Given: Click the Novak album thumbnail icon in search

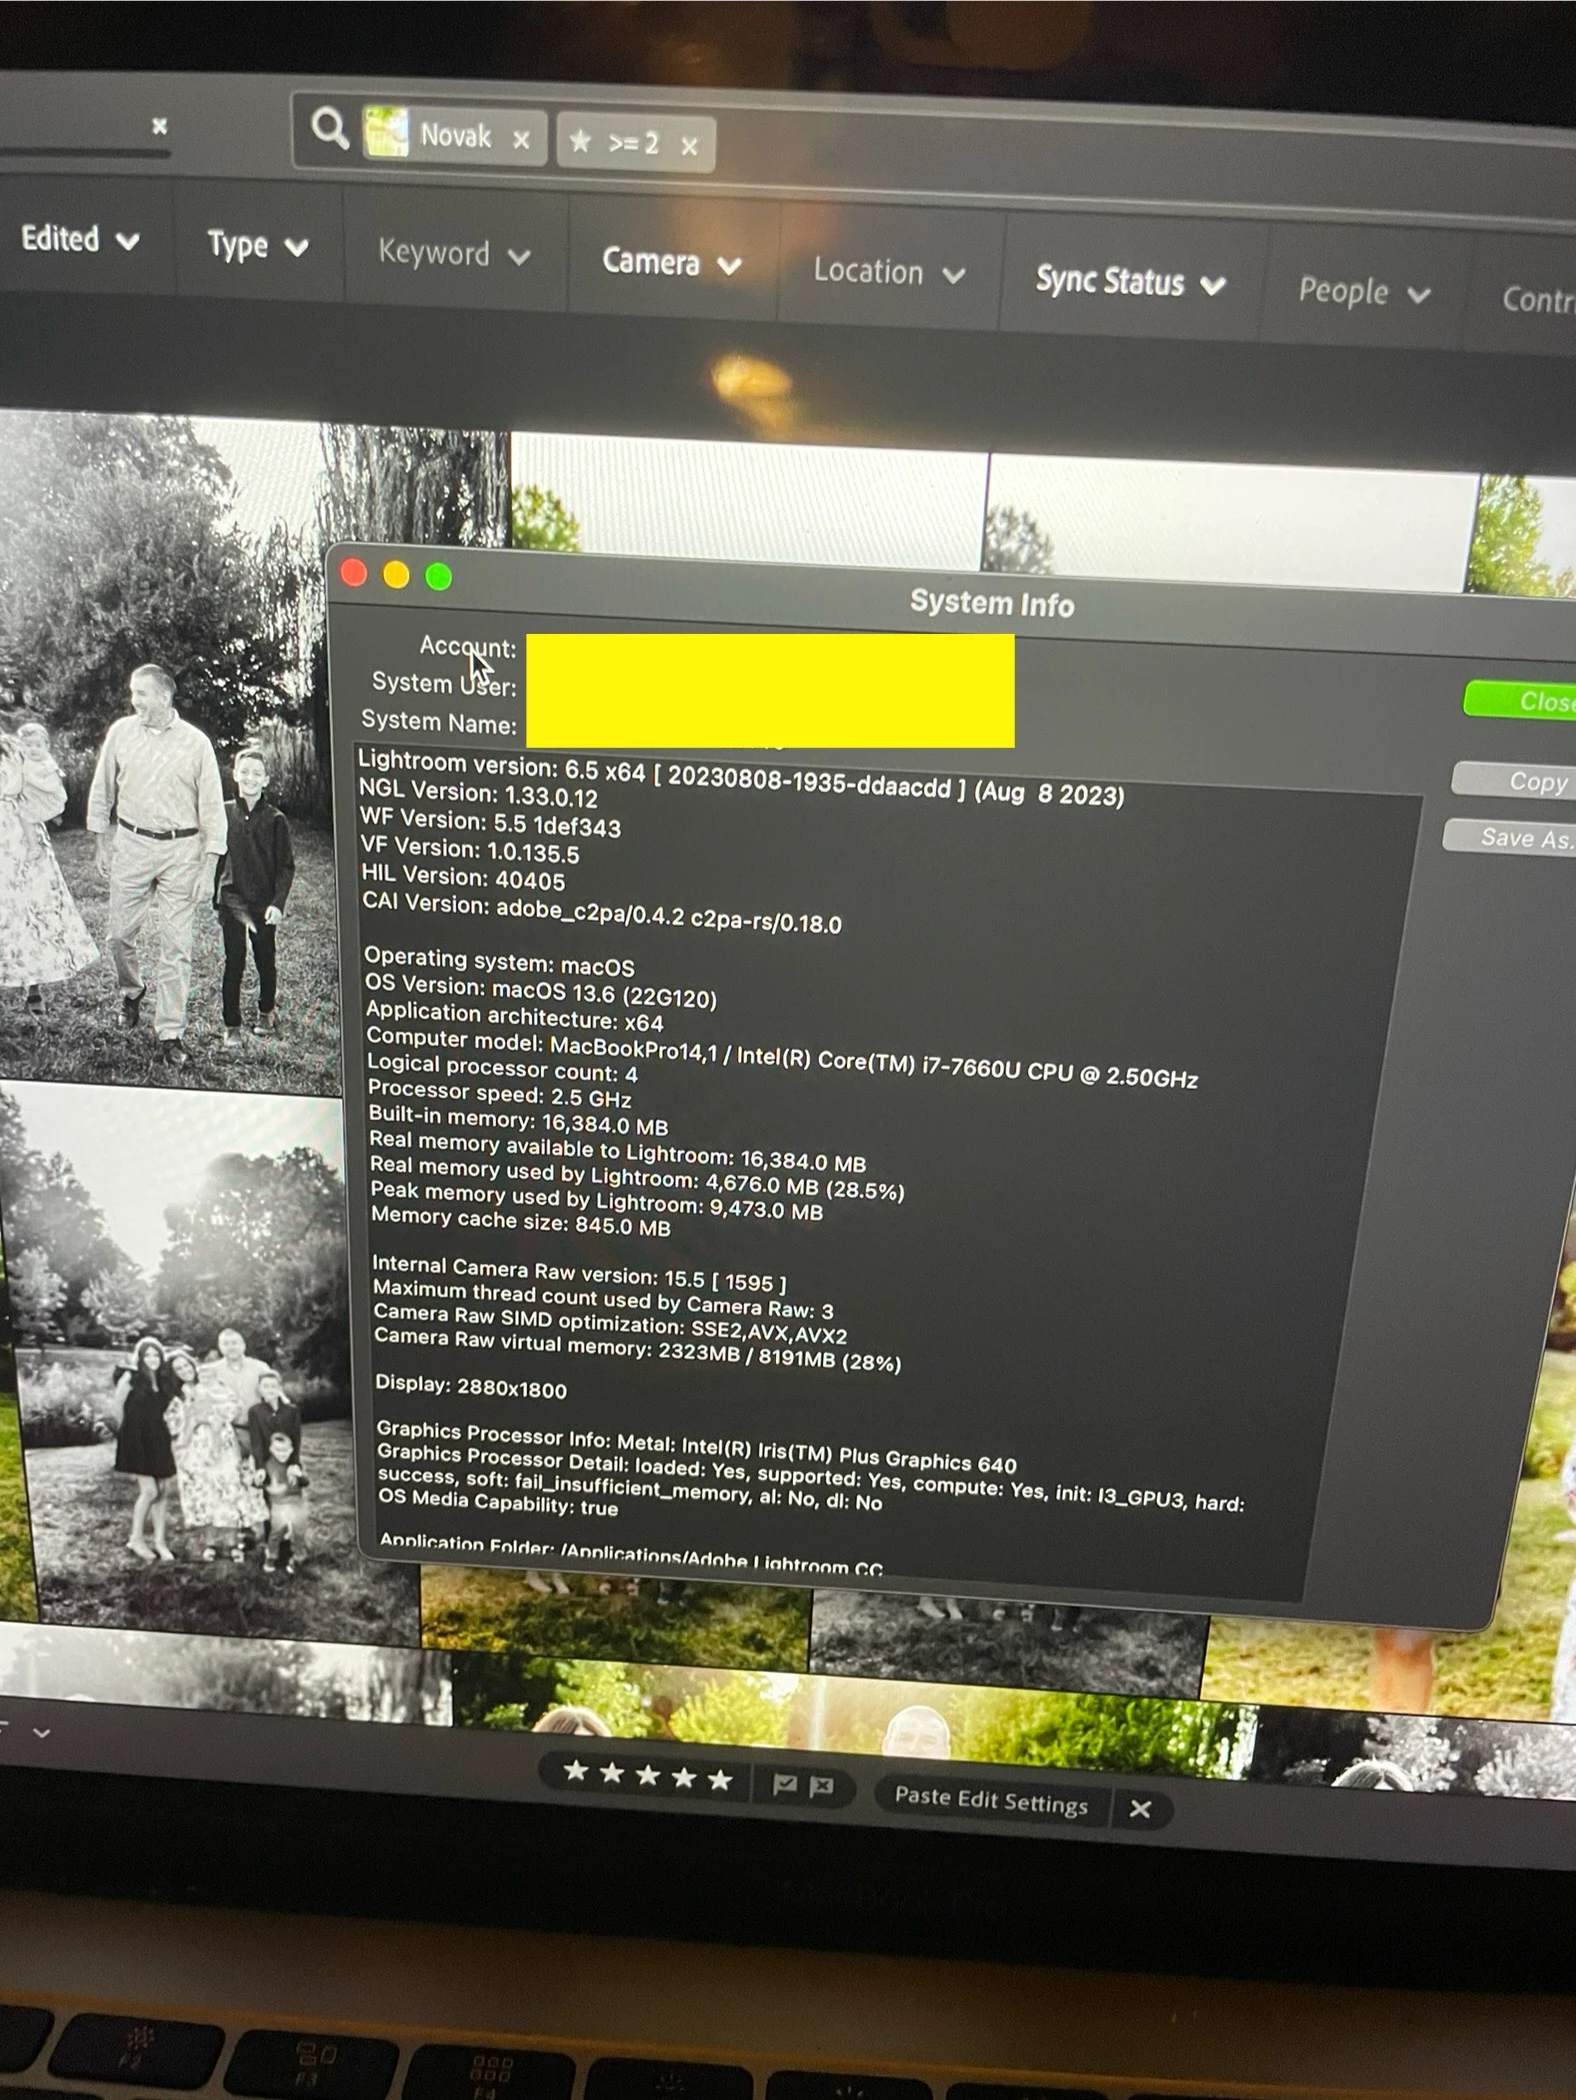Looking at the screenshot, I should pos(386,132).
